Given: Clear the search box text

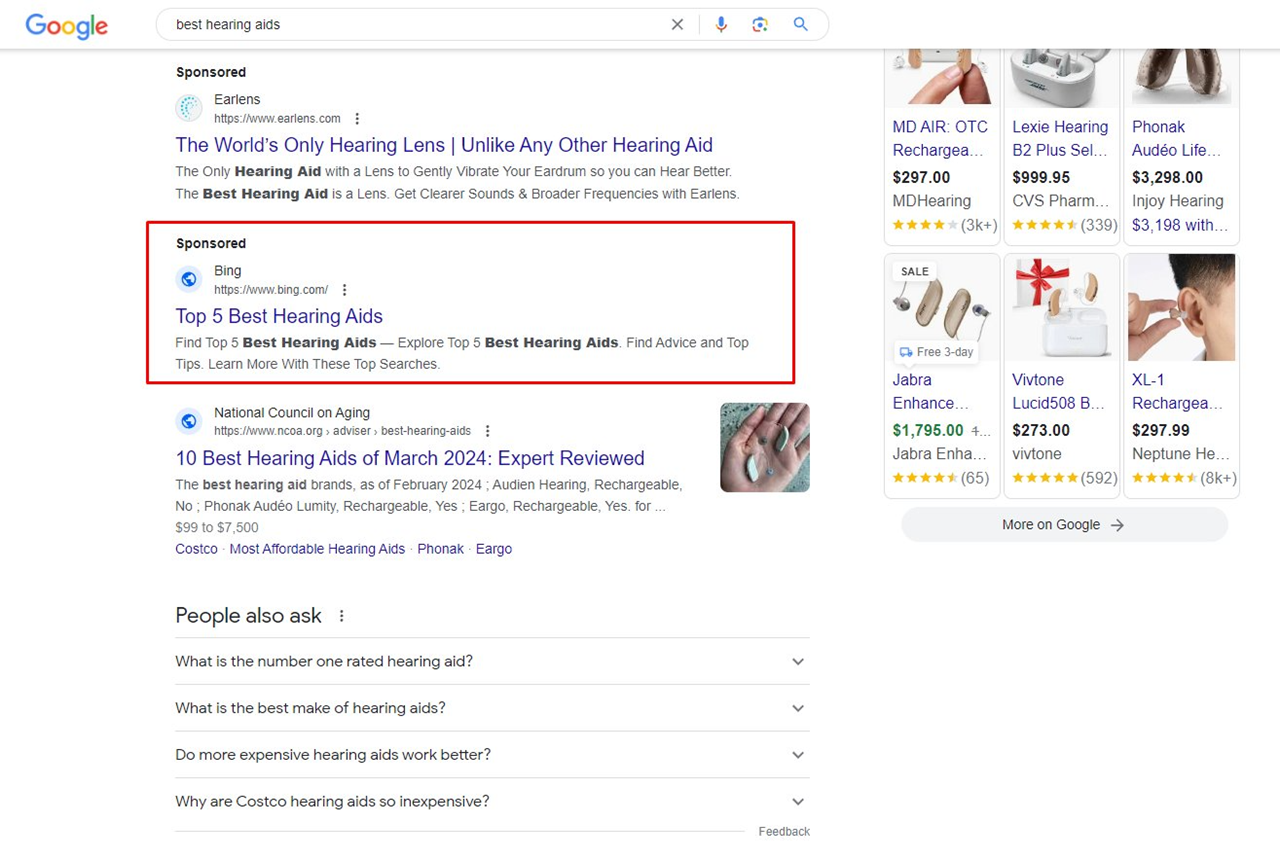Looking at the screenshot, I should pos(677,25).
